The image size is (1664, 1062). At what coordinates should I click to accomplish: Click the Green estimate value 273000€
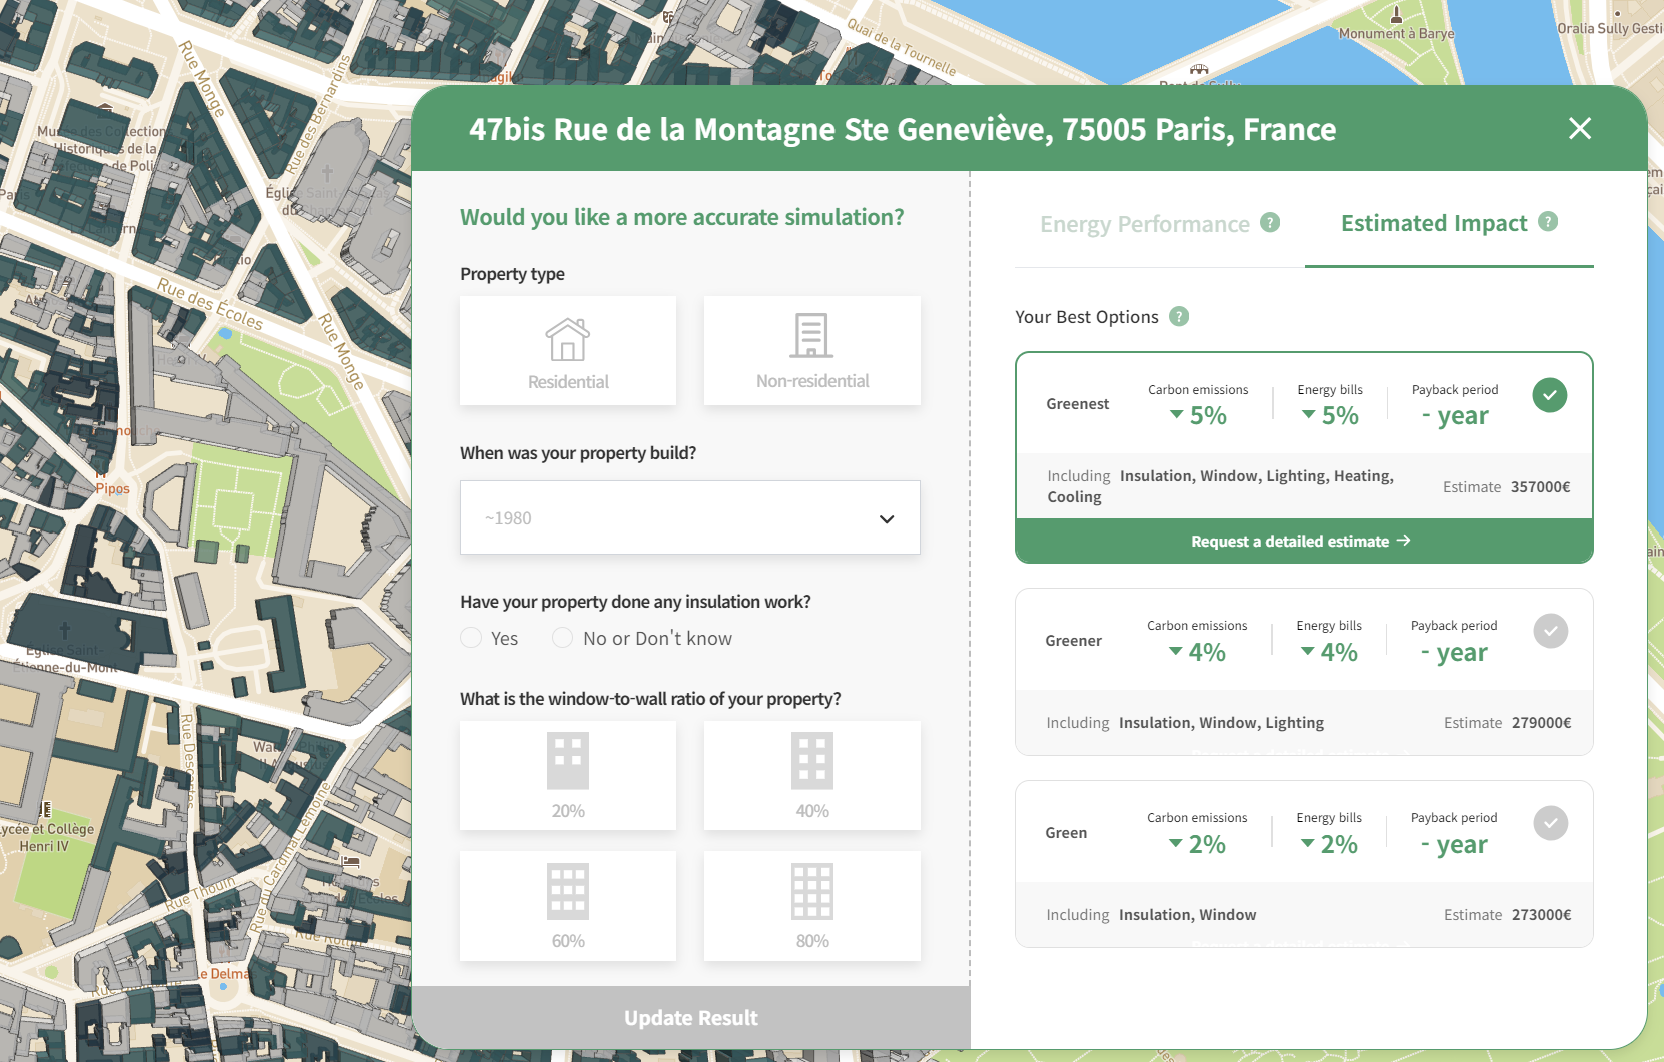pyautogui.click(x=1542, y=915)
